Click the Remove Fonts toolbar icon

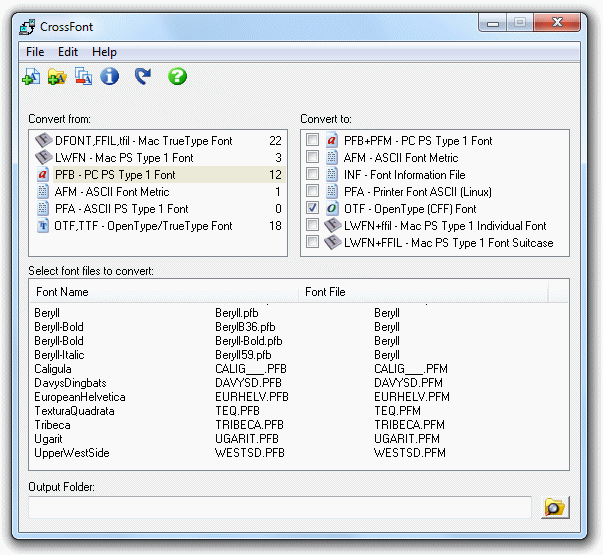coord(83,76)
